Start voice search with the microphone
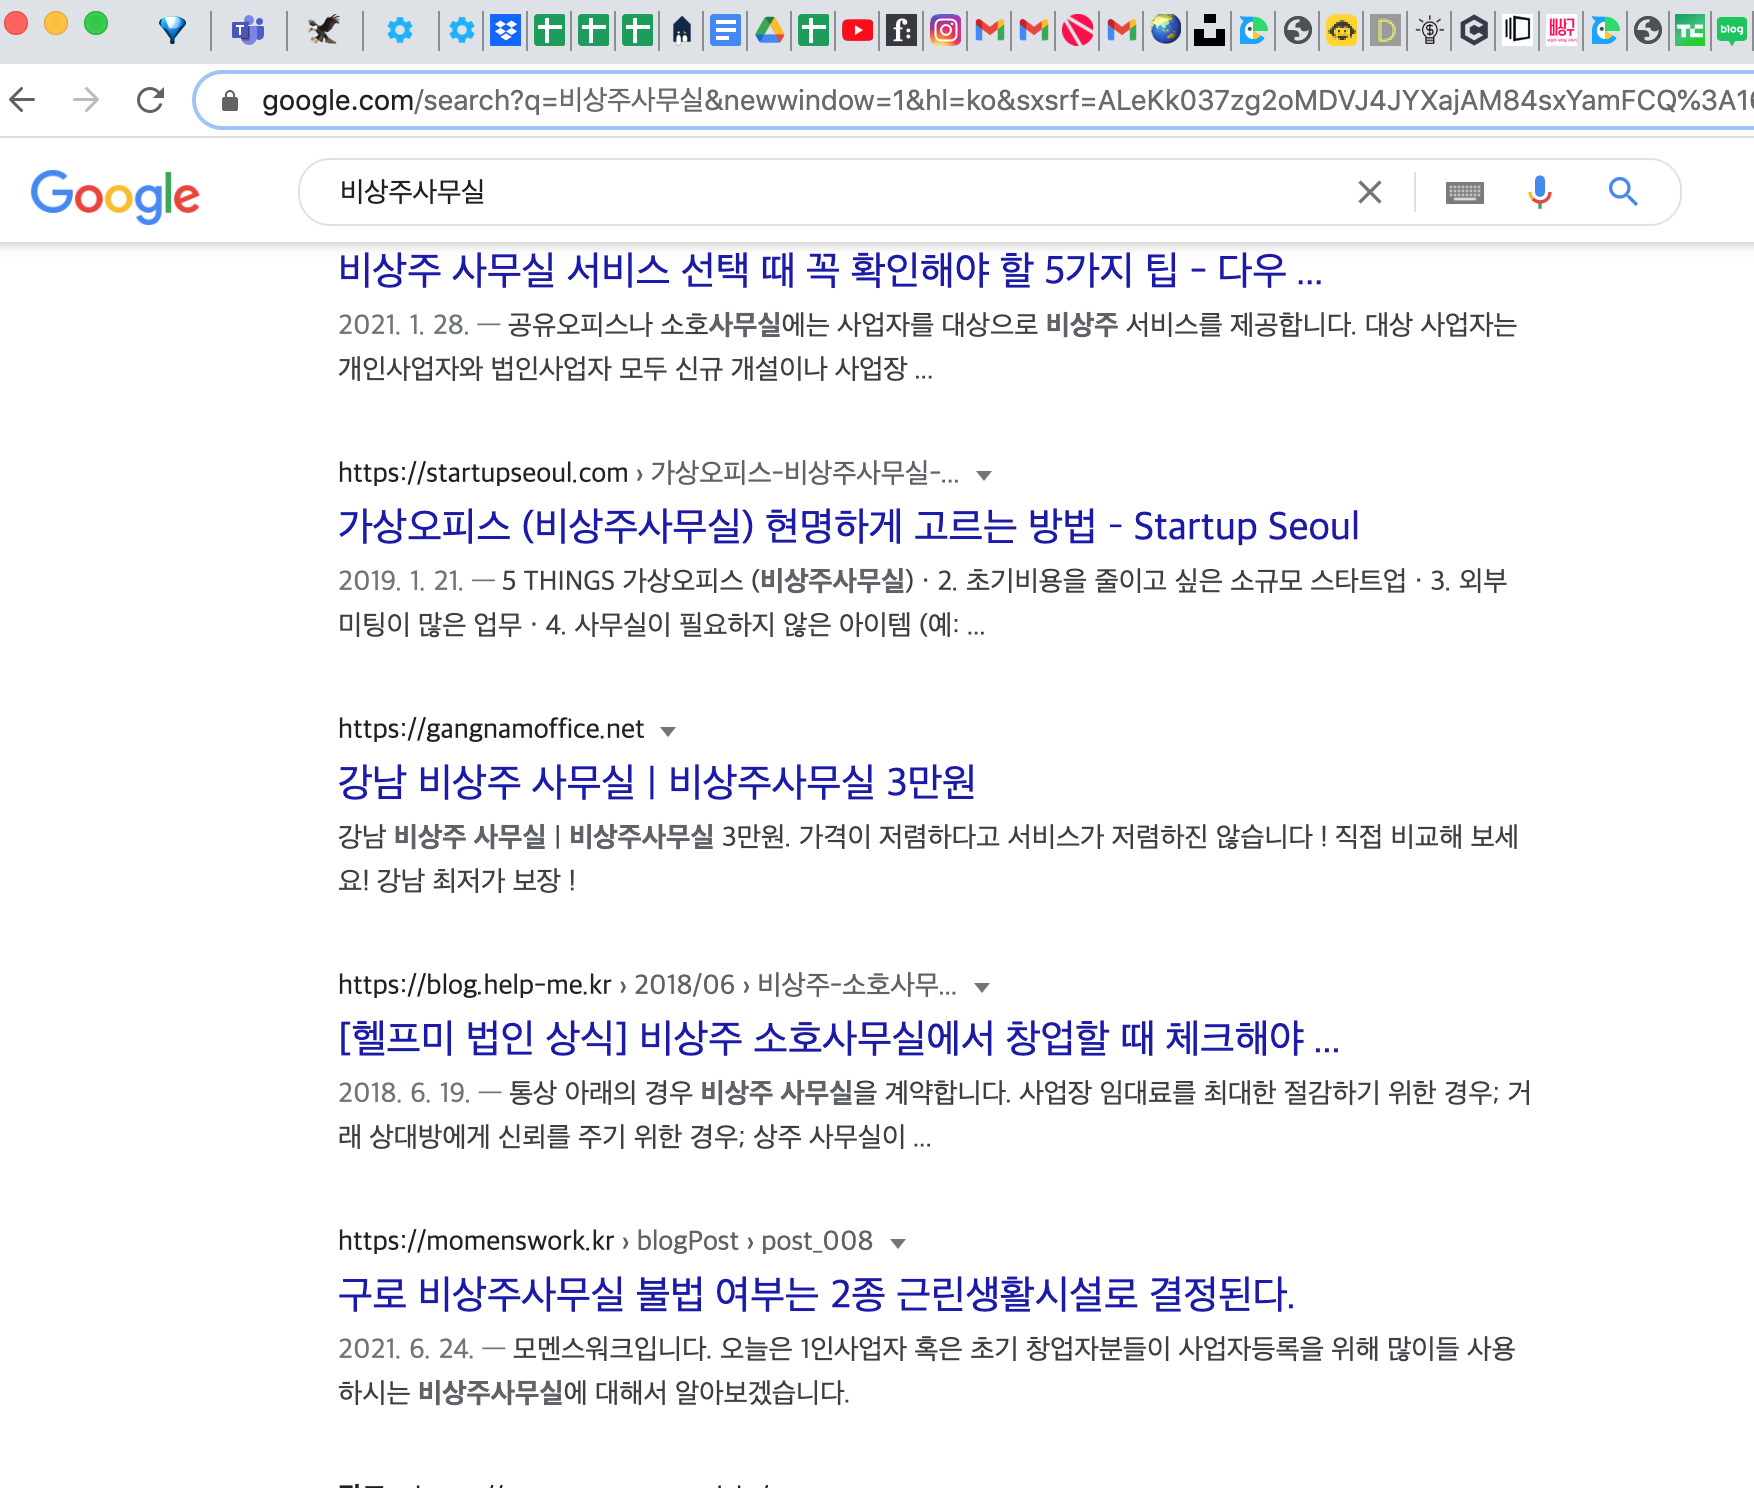Screen dimensions: 1754x1488 click(x=1540, y=191)
